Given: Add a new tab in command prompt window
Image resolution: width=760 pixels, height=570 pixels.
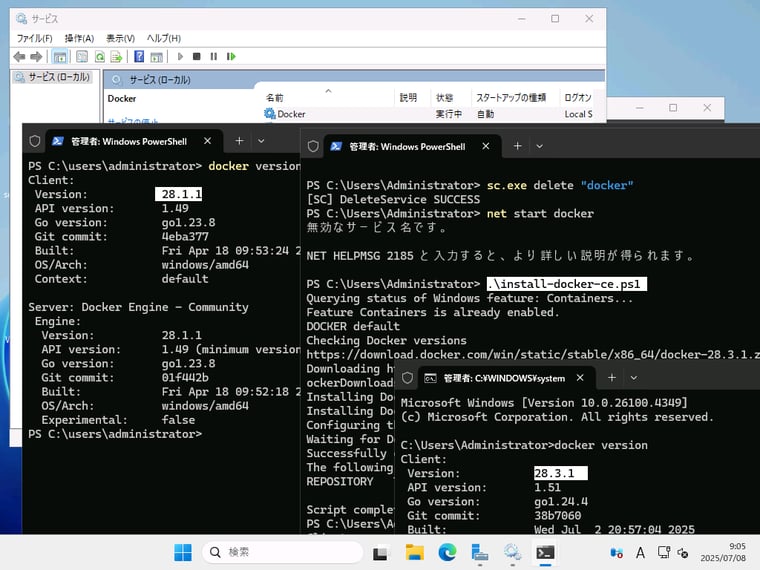Looking at the screenshot, I should pyautogui.click(x=612, y=378).
